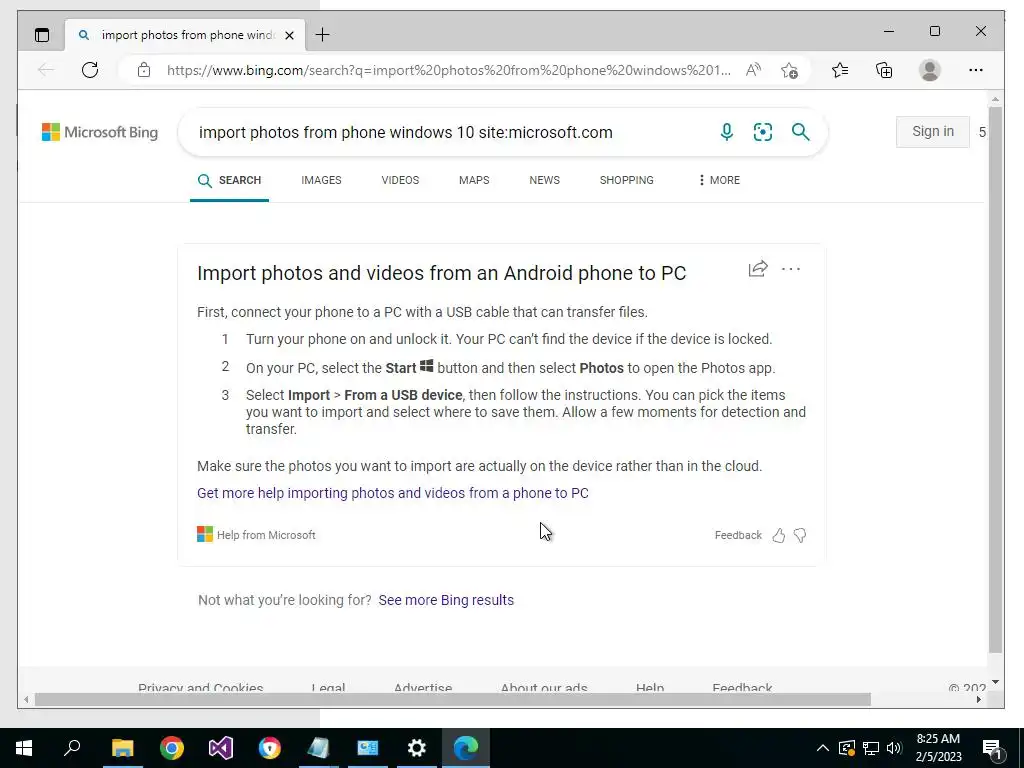Open Collections icon in toolbar
Image resolution: width=1024 pixels, height=768 pixels.
pos(884,70)
